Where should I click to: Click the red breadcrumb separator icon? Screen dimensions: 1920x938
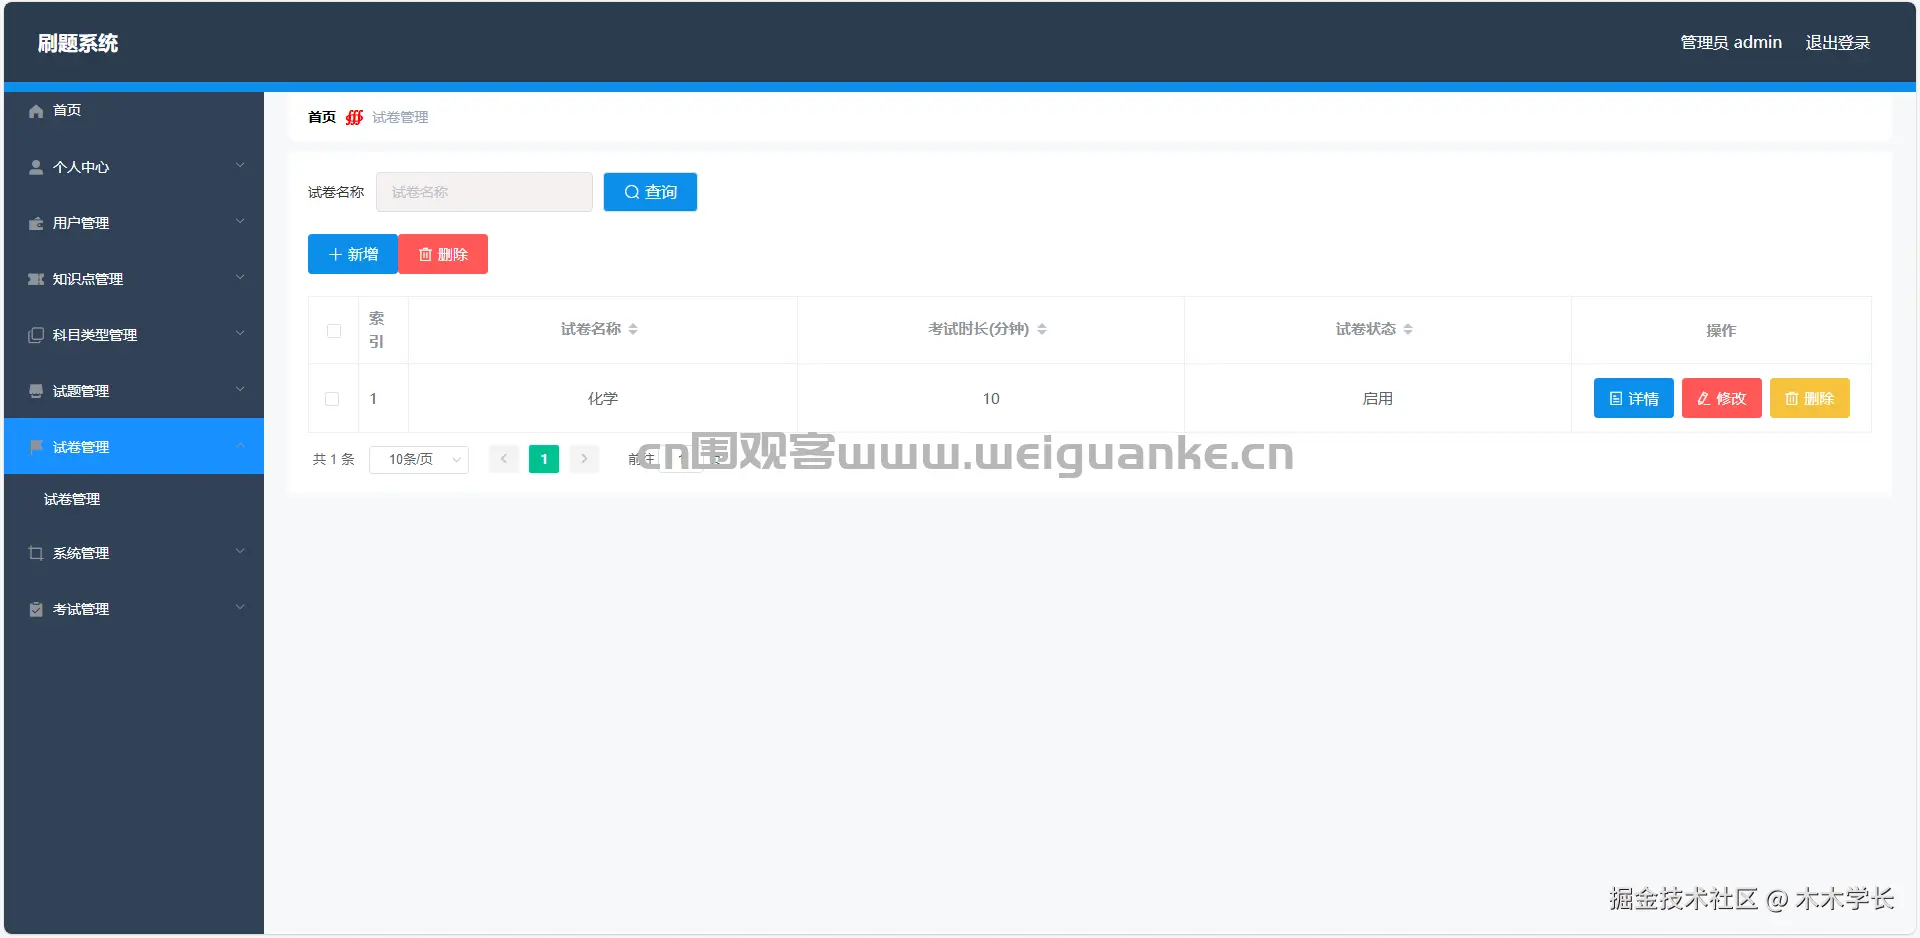click(354, 118)
